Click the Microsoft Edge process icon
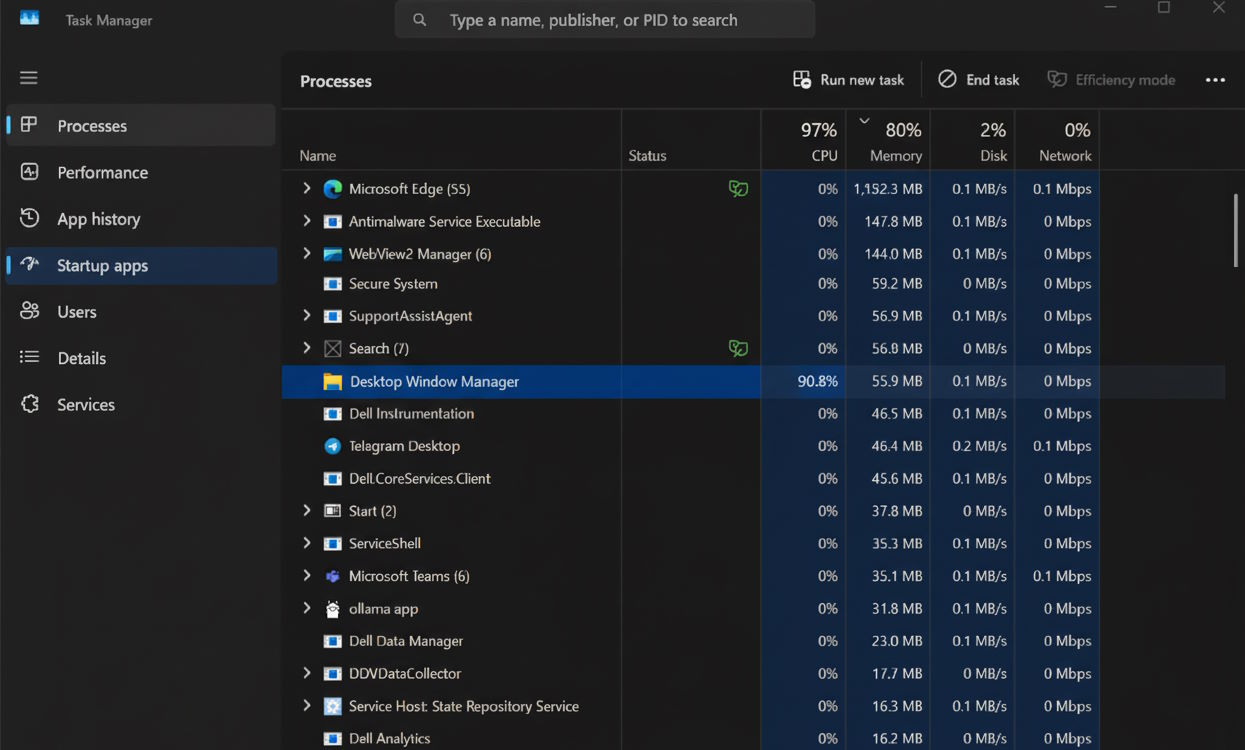 click(x=333, y=189)
